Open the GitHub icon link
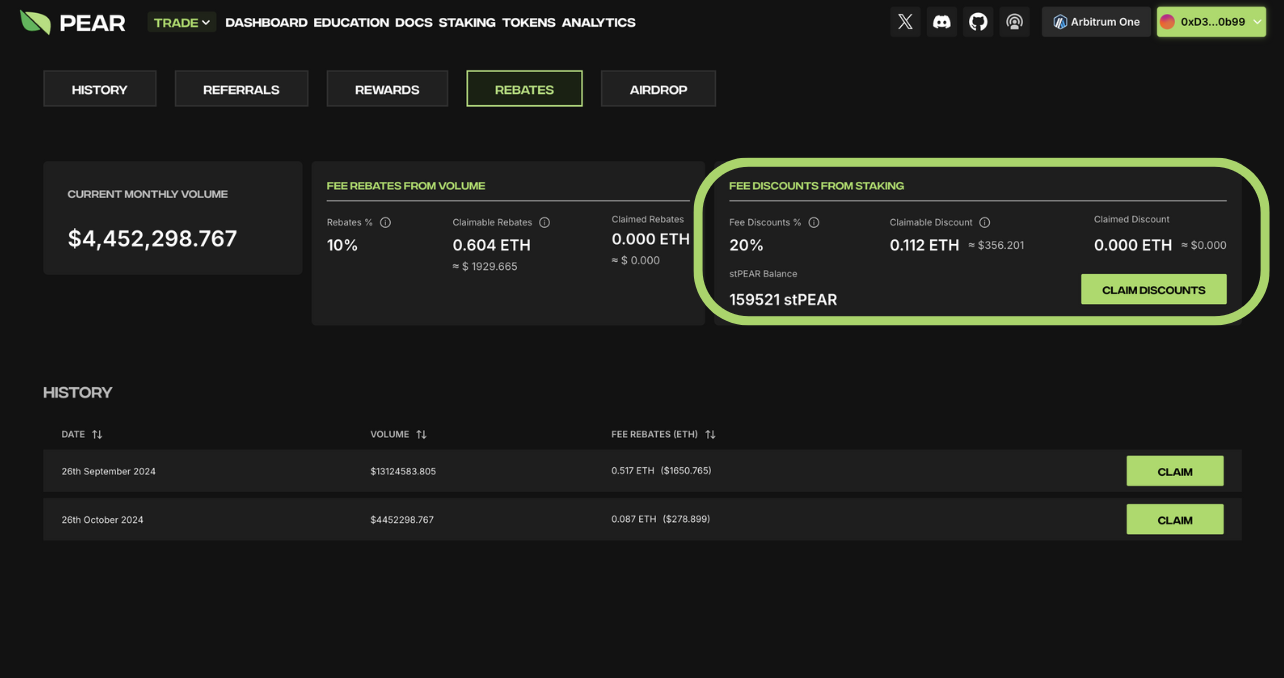The width and height of the screenshot is (1284, 678). [978, 22]
